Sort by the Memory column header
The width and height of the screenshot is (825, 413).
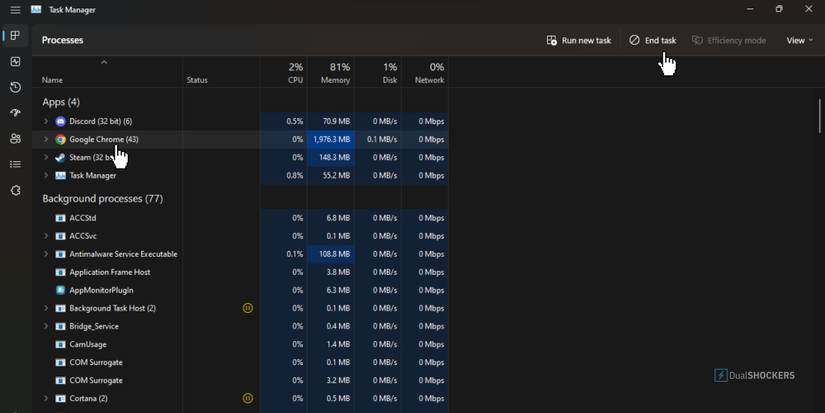pyautogui.click(x=331, y=73)
